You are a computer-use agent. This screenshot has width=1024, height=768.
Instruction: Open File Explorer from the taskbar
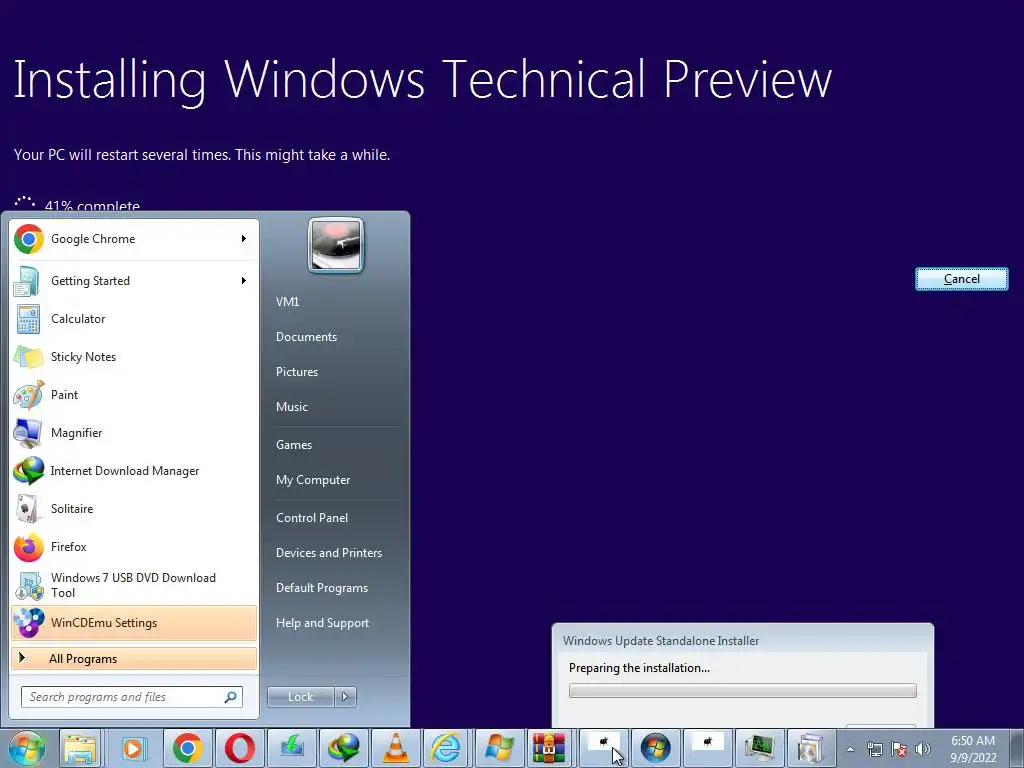coord(80,748)
